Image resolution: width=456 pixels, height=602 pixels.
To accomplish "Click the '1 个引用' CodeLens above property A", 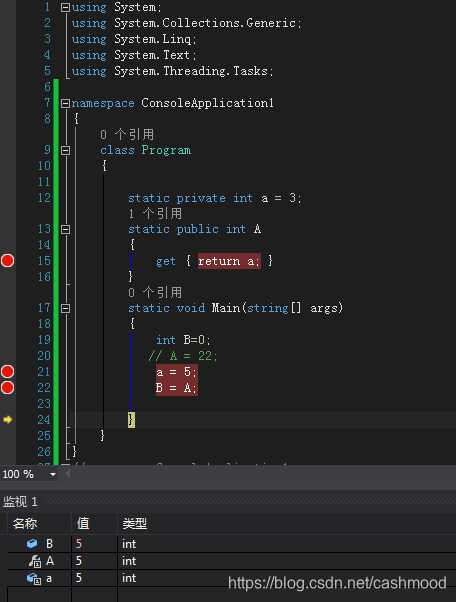I will click(x=155, y=213).
